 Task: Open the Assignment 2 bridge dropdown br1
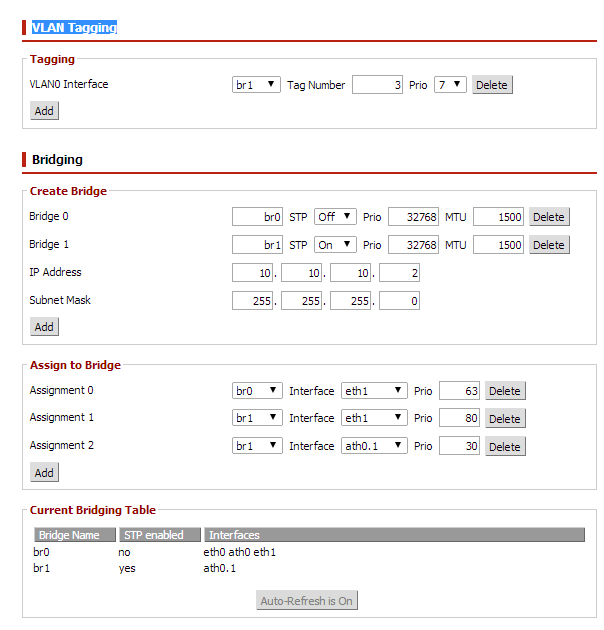pos(257,446)
